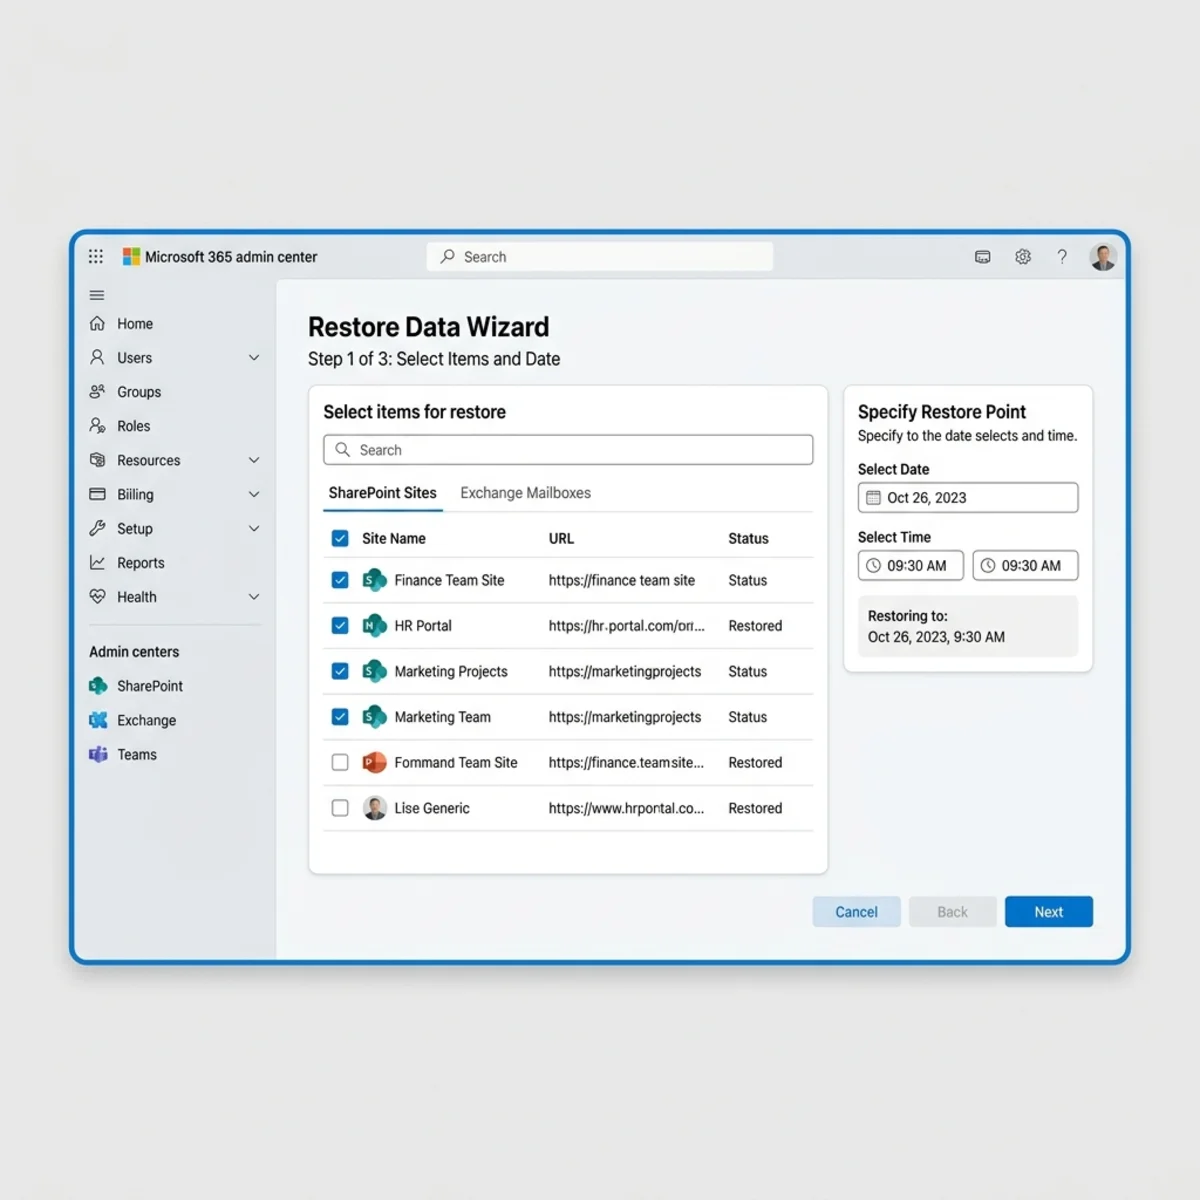Open help question mark icon
The image size is (1200, 1200).
pos(1062,257)
